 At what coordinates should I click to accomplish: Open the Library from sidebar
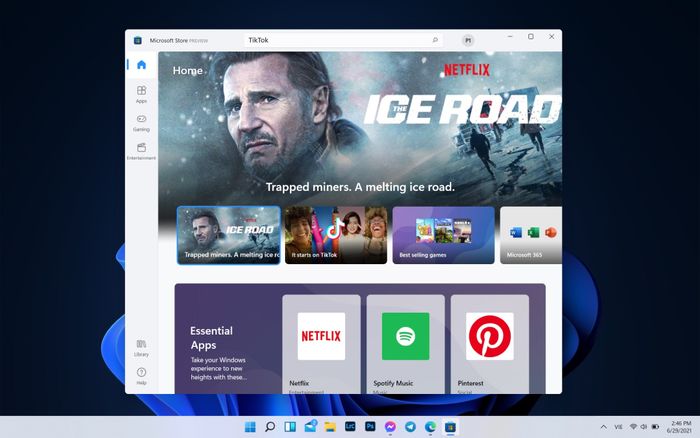click(142, 348)
